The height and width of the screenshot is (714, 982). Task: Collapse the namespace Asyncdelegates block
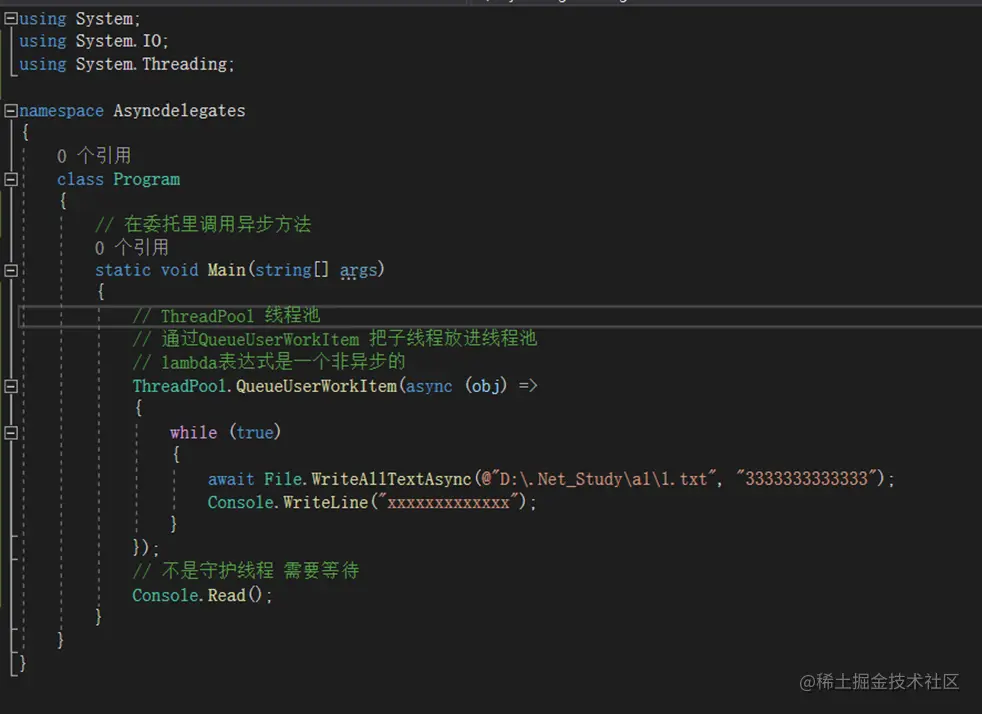tap(11, 111)
